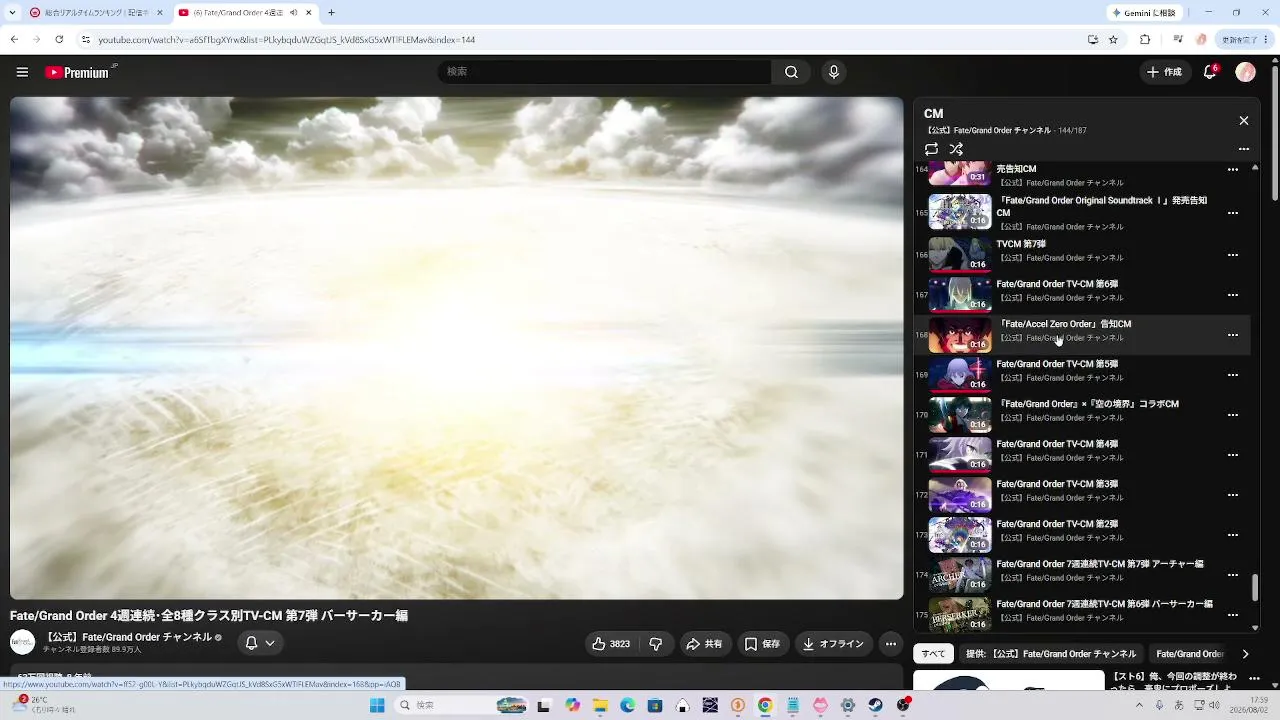Focus the Chrome address bar
The height and width of the screenshot is (720, 1280).
pos(580,40)
